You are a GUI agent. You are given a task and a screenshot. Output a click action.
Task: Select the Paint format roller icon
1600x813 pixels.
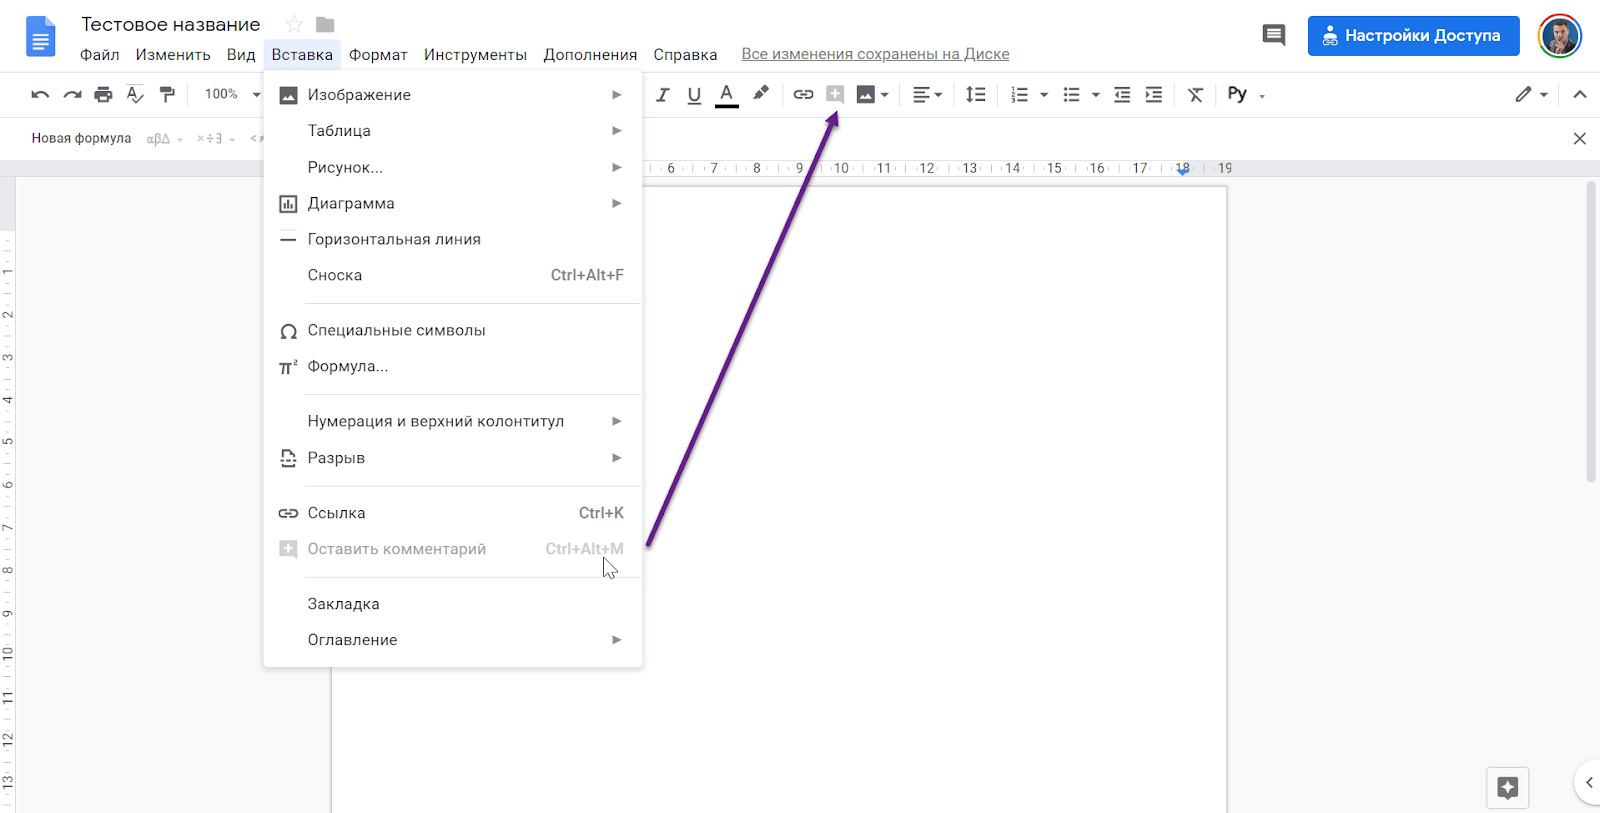click(167, 95)
